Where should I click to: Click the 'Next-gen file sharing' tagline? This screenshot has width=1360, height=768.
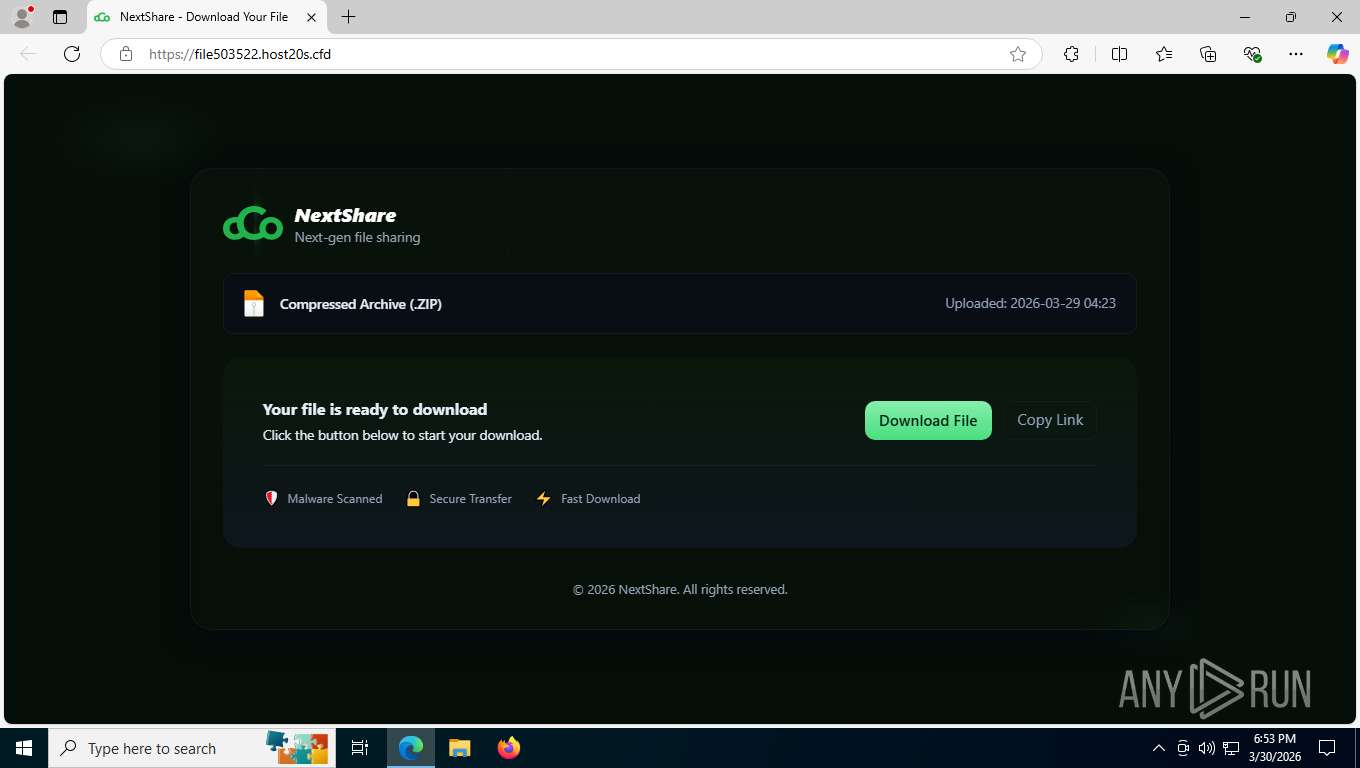pyautogui.click(x=357, y=238)
